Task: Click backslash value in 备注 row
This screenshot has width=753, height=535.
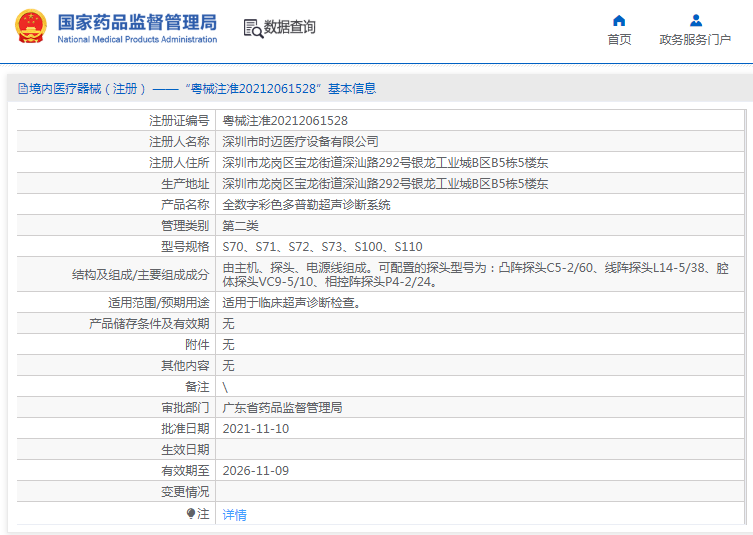Action: pos(225,387)
